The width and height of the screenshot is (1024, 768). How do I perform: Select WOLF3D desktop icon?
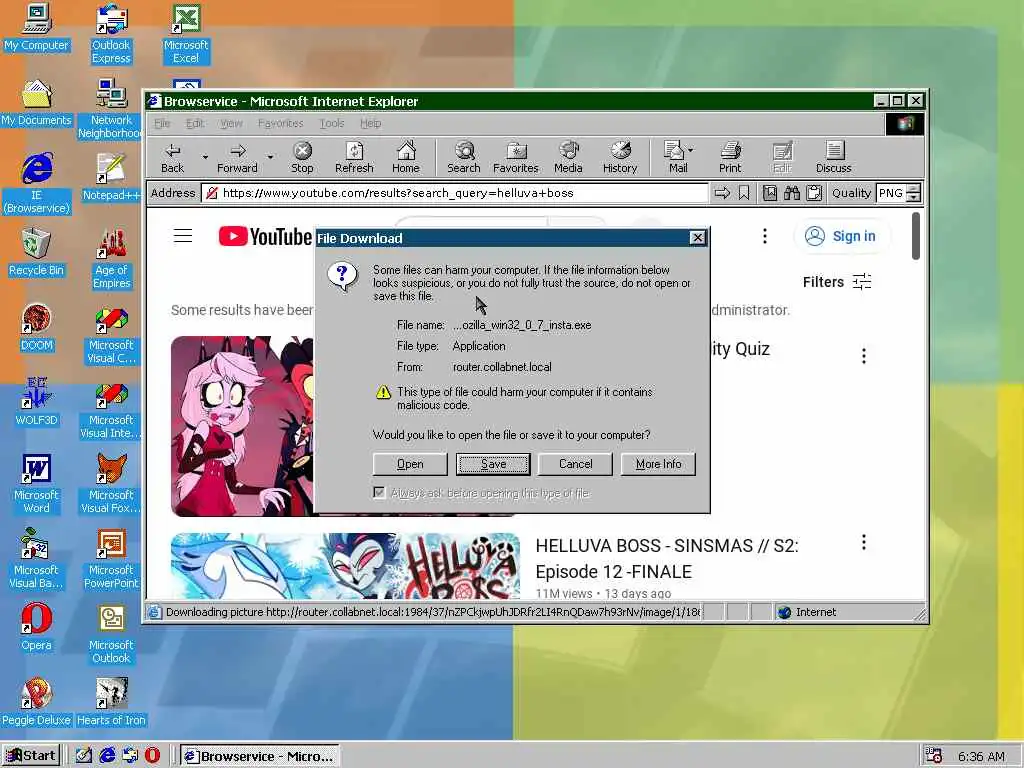36,403
